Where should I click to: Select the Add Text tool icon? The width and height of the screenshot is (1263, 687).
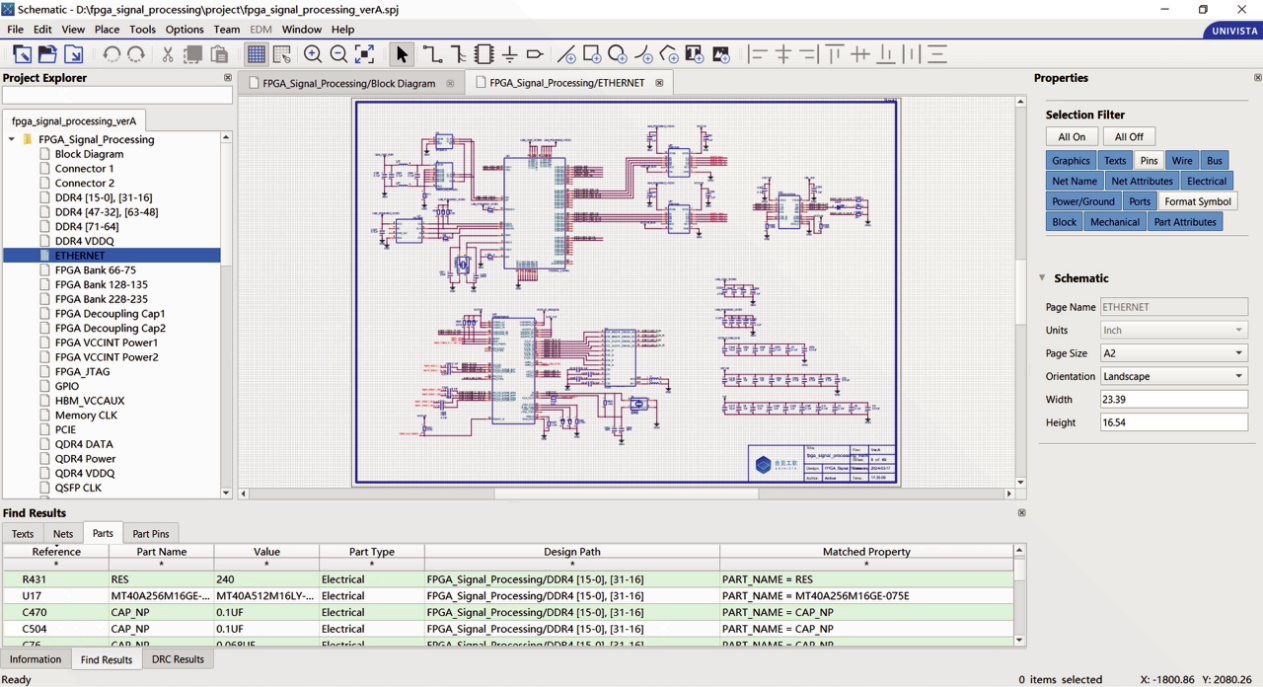point(694,54)
